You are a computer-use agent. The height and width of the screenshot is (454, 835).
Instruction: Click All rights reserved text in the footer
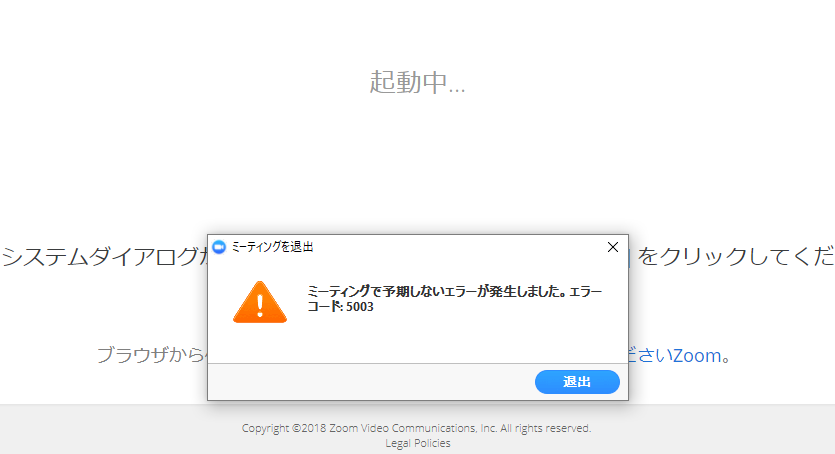546,428
